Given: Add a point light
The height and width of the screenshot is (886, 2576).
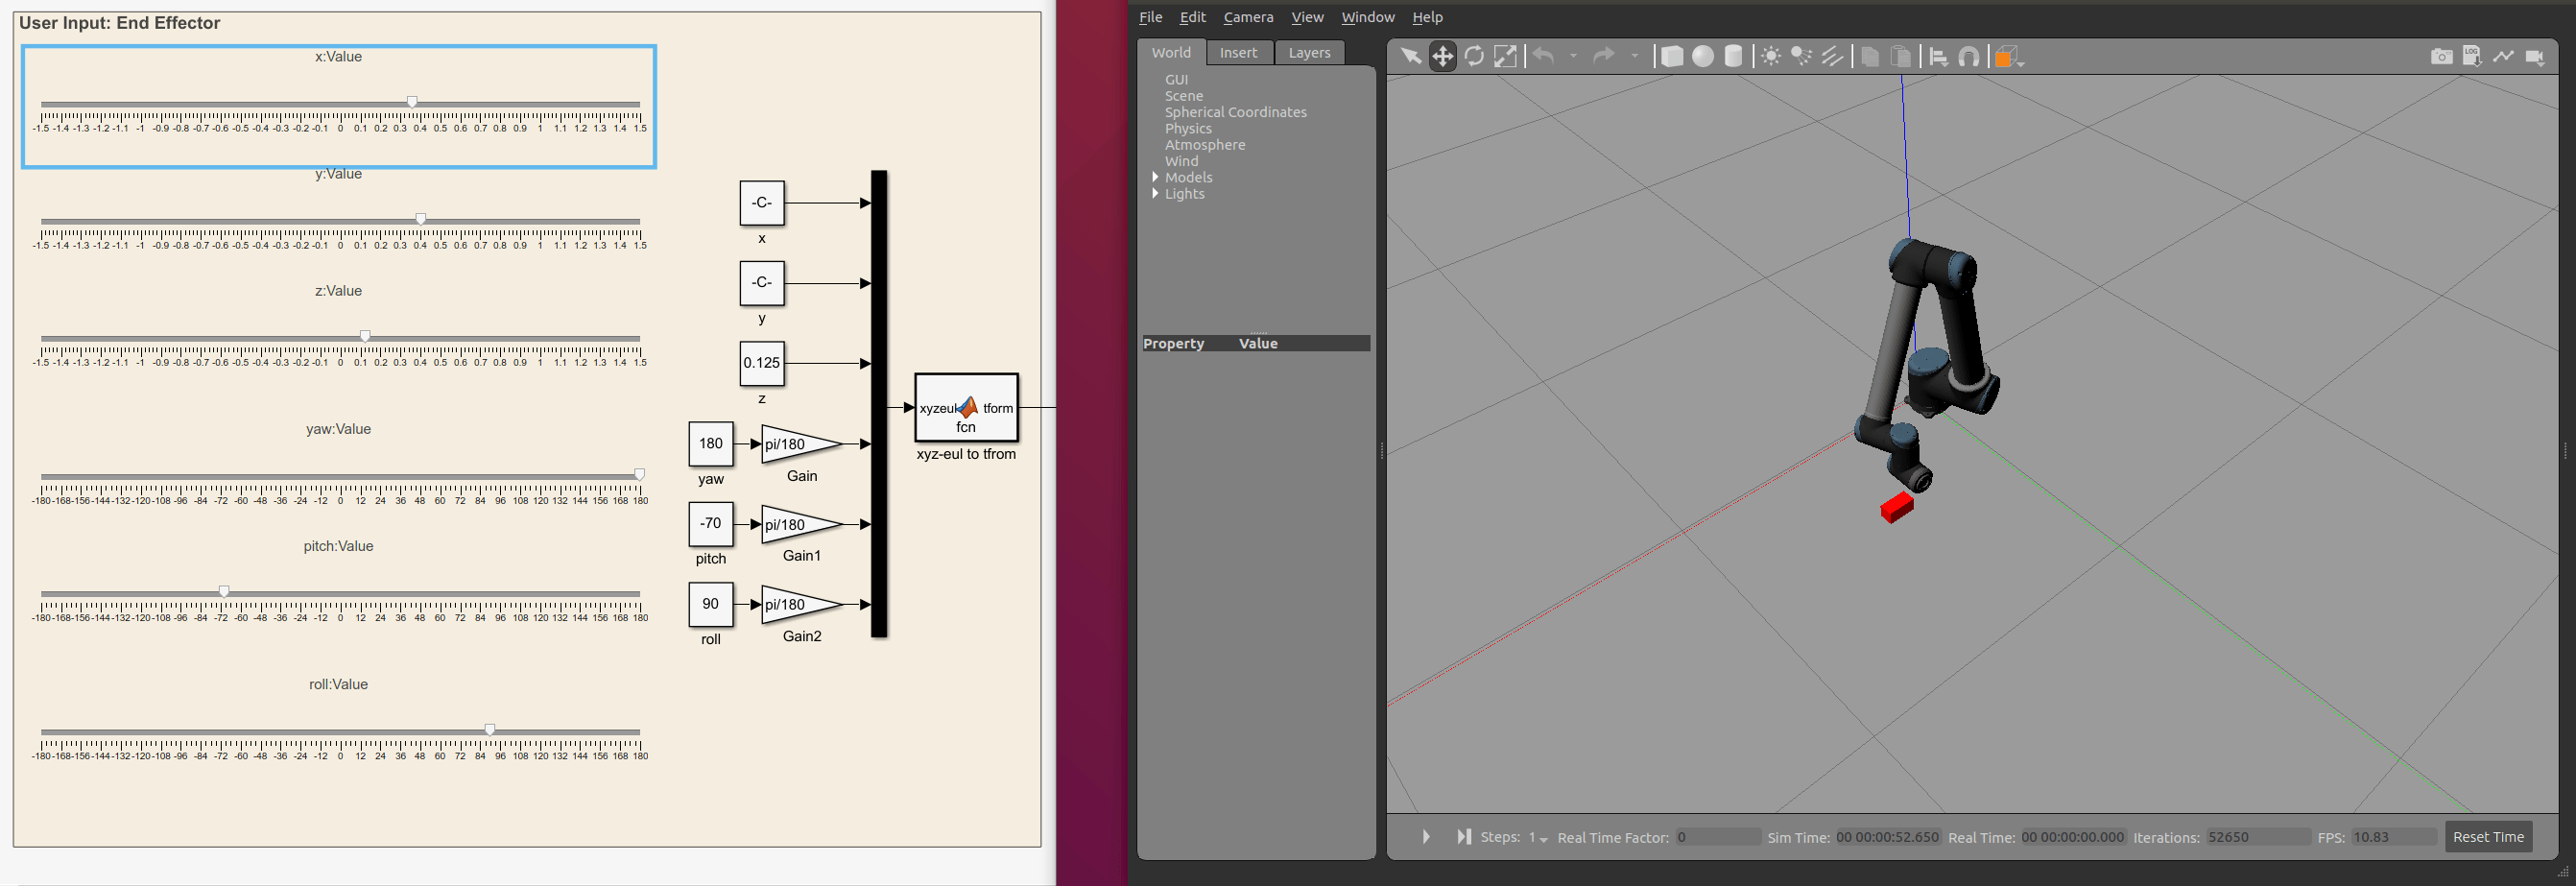Looking at the screenshot, I should tap(1770, 56).
